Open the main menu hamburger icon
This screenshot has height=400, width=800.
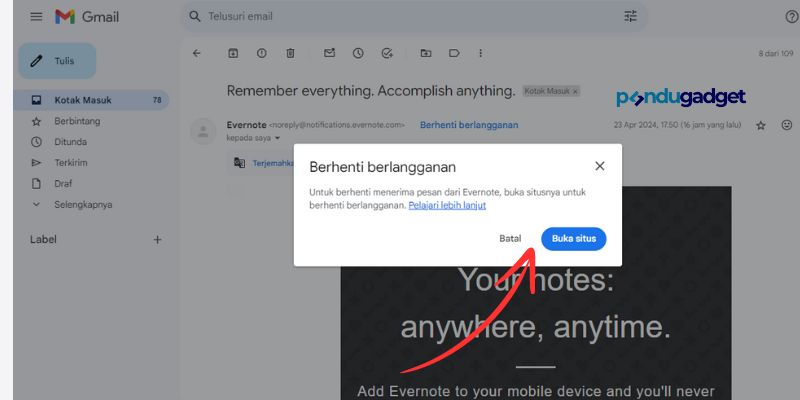point(36,17)
